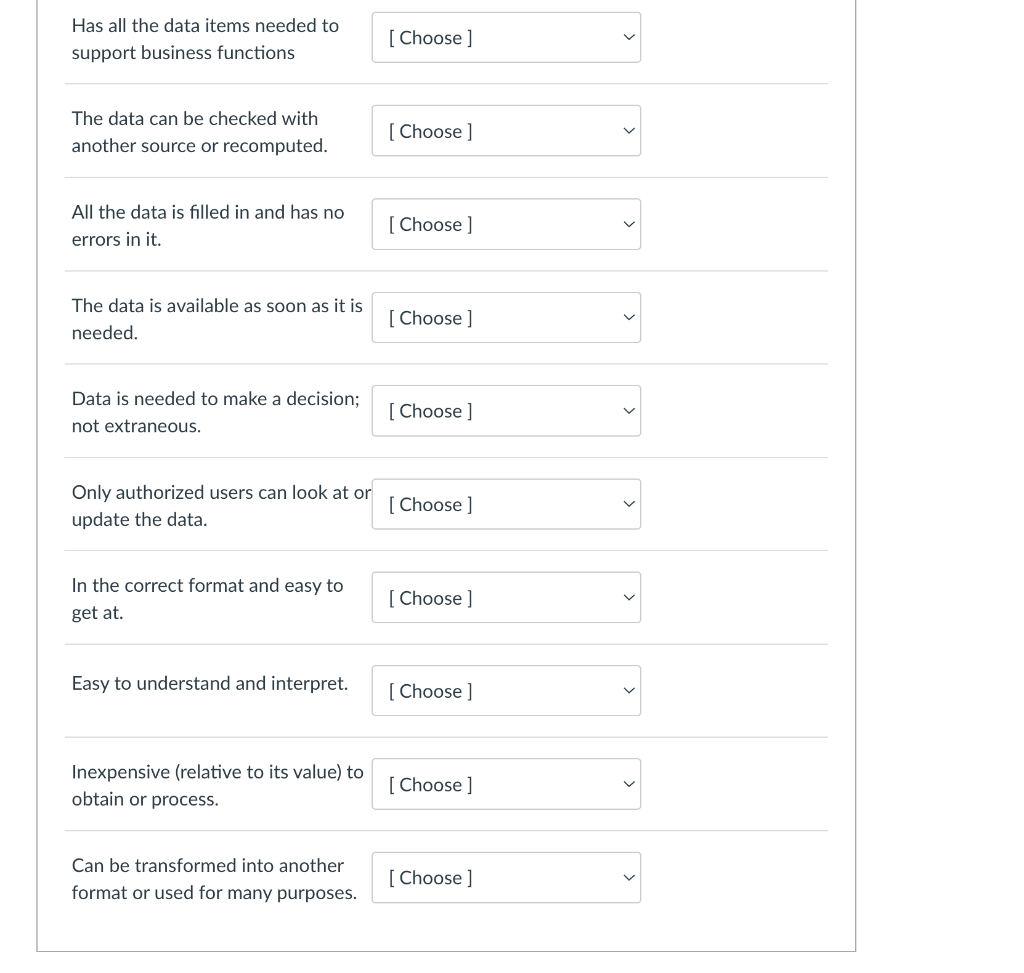The height and width of the screenshot is (973, 1024).
Task: Open dropdown beside 'checked with another source or recomputed'
Action: pyautogui.click(x=506, y=131)
